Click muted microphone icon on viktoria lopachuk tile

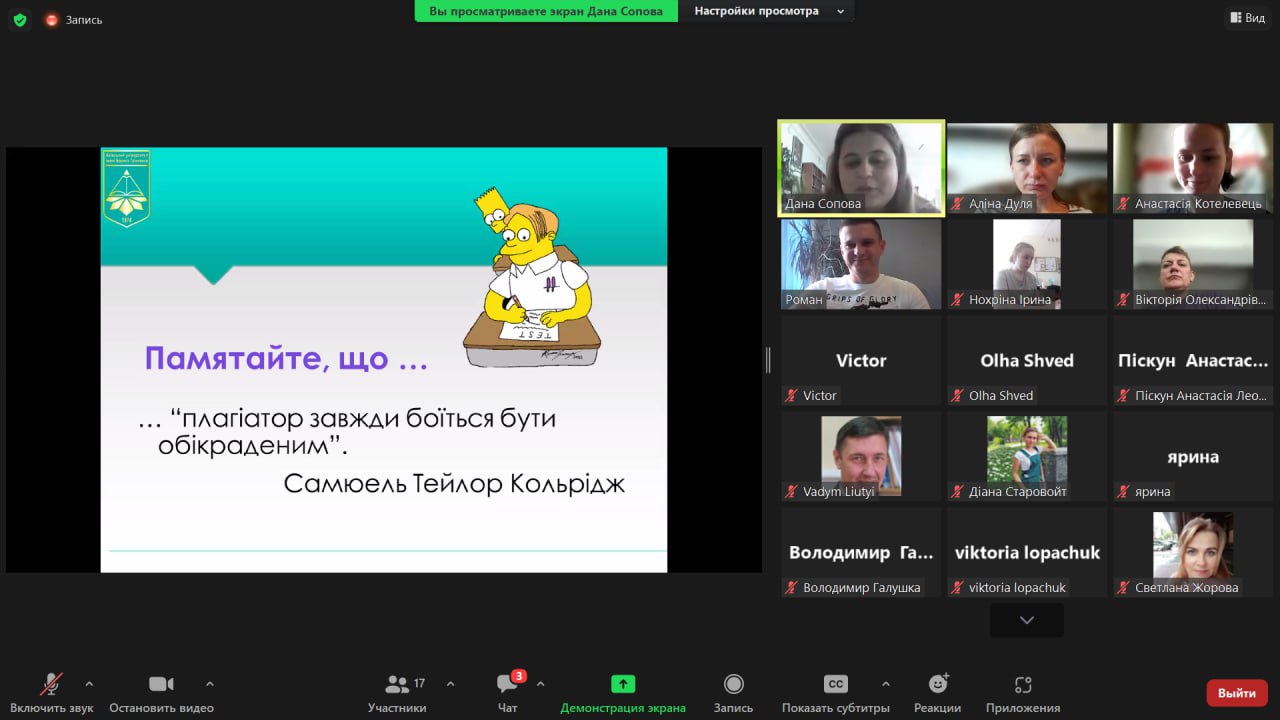point(958,588)
